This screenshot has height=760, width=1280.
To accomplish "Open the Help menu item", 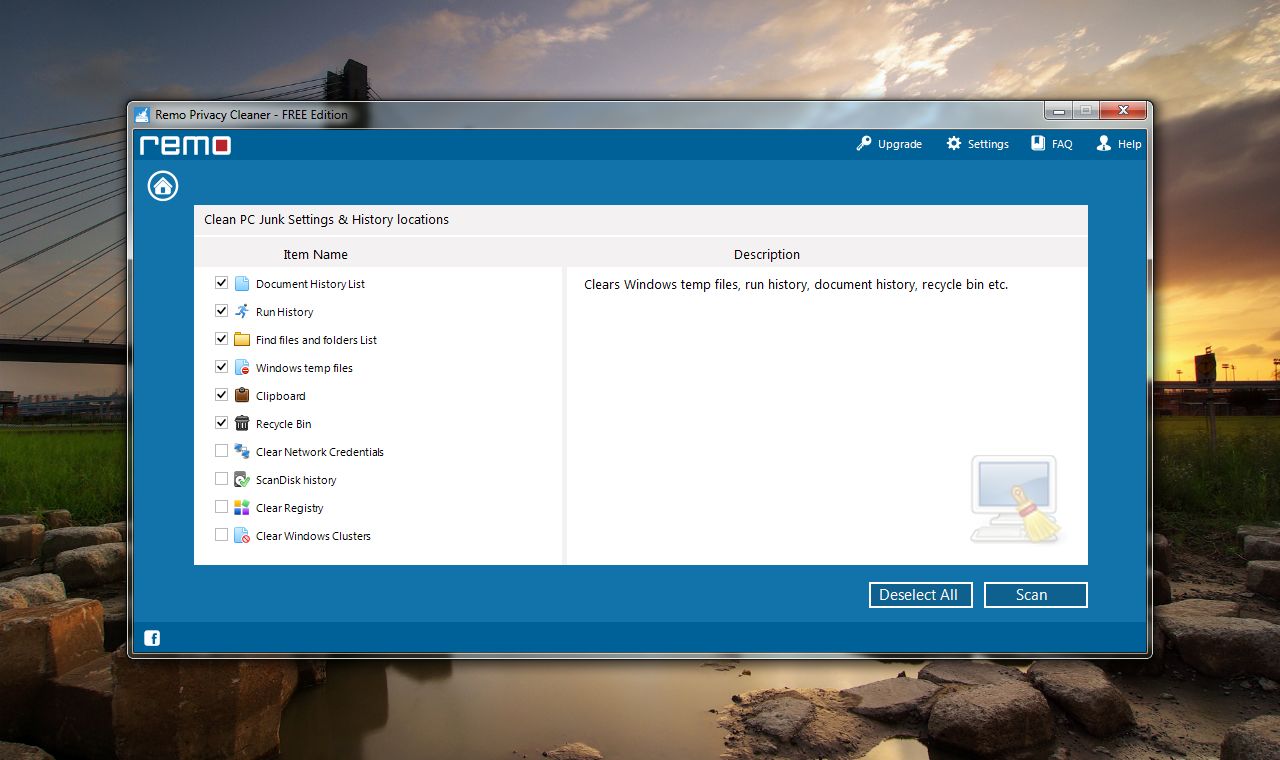I will coord(1119,144).
